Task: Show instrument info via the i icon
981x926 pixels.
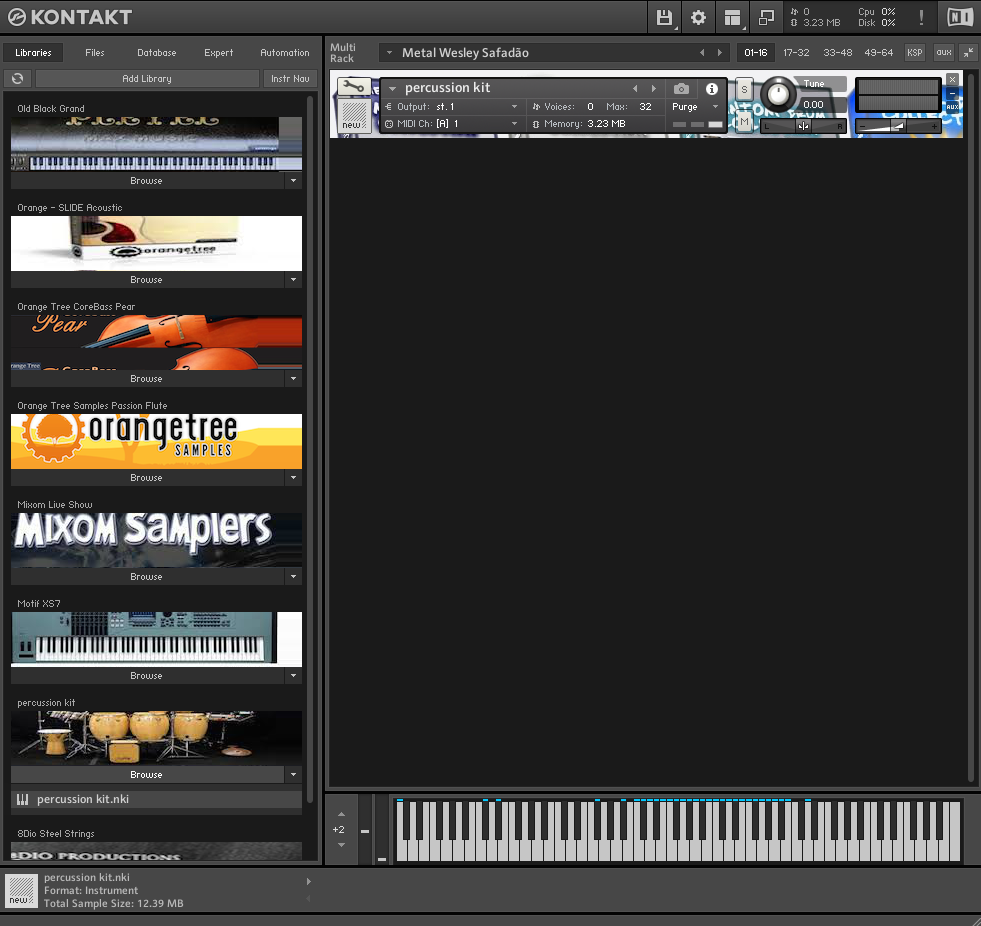Action: pos(711,89)
